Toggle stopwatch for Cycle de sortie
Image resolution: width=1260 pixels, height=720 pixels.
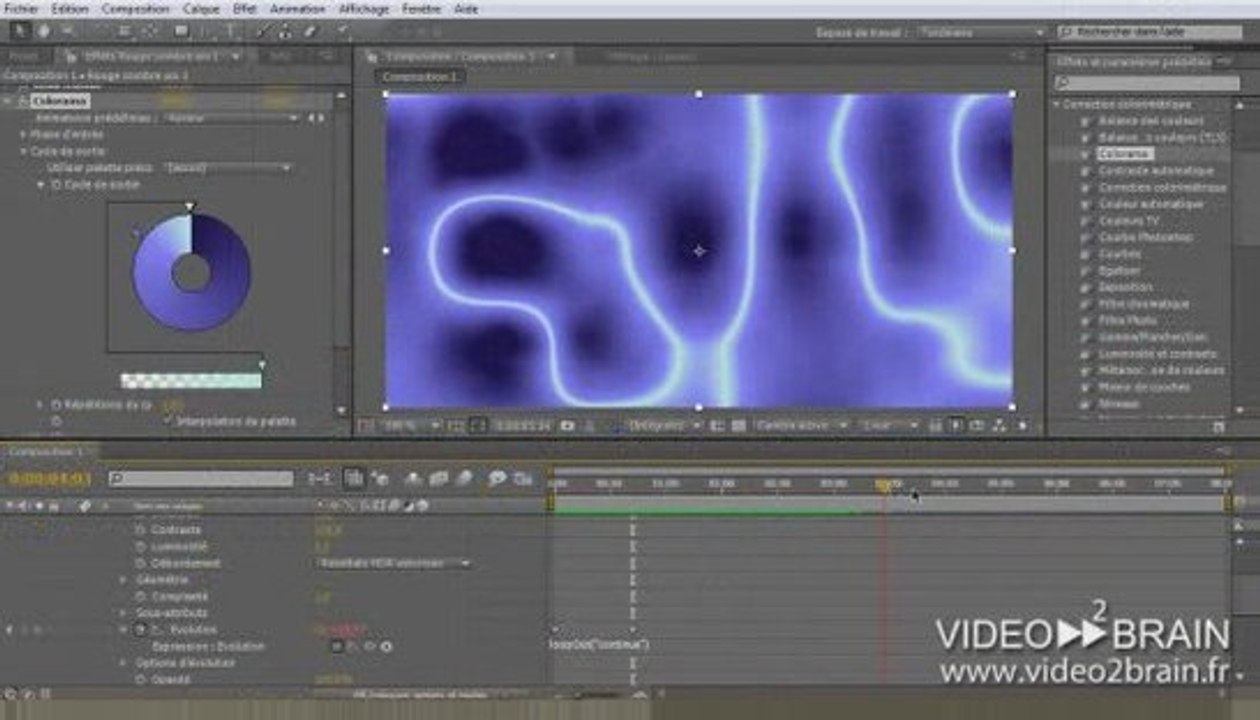point(56,185)
